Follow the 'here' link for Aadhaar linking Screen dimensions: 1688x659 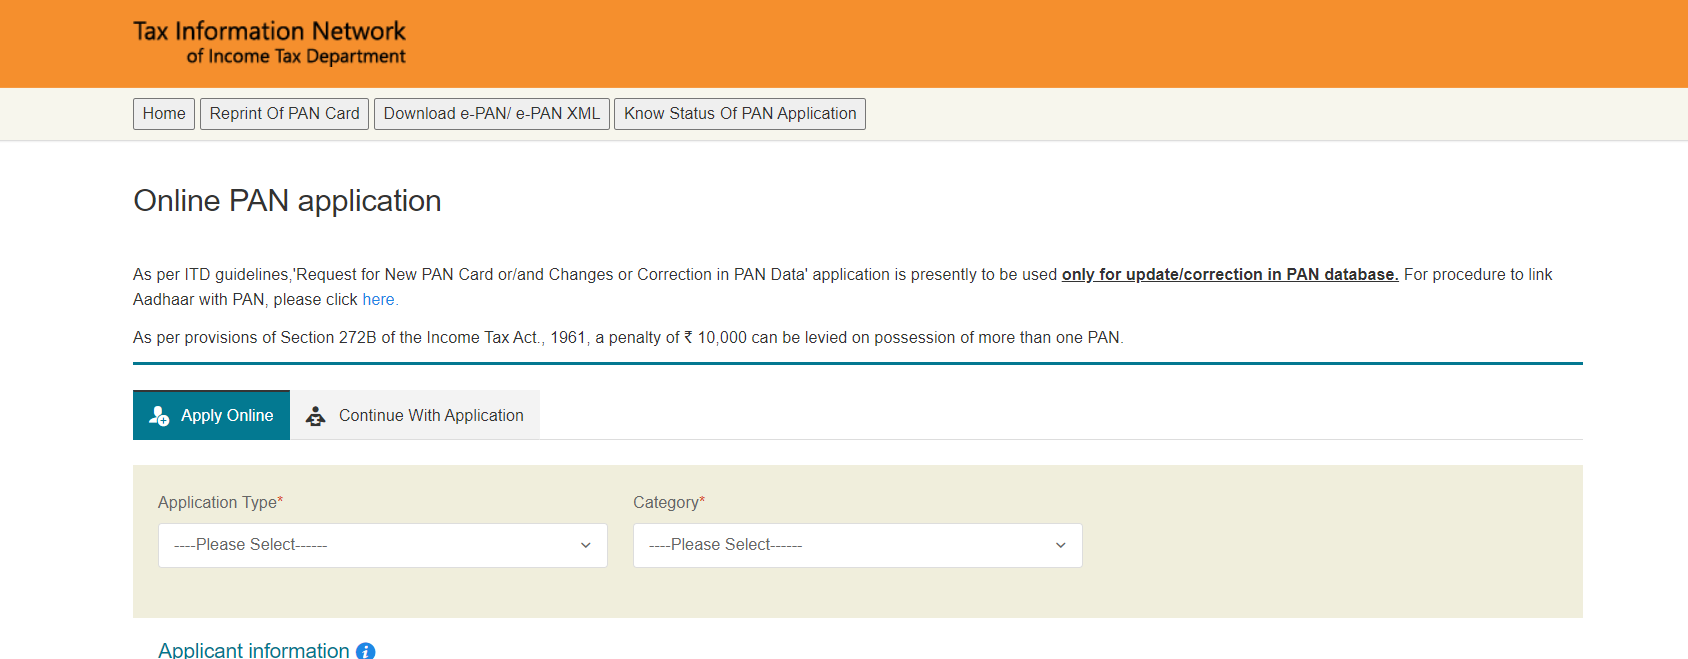(378, 300)
